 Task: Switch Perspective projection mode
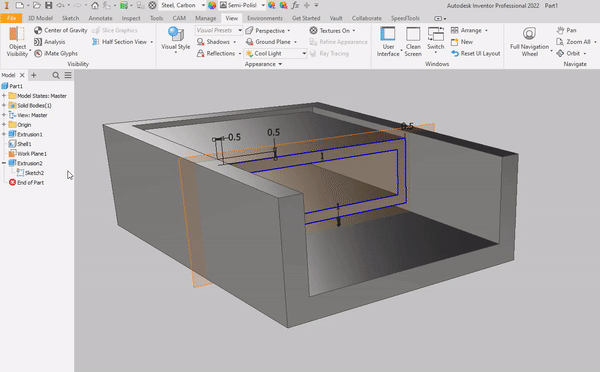265,30
